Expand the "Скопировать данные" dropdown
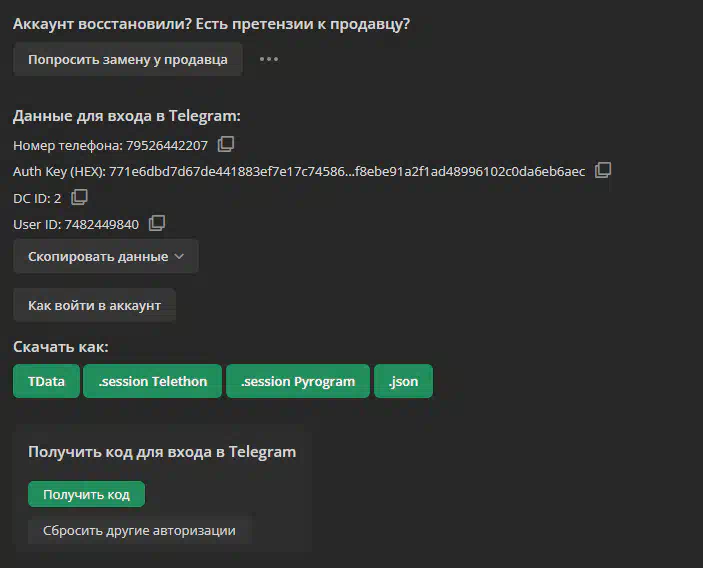The image size is (703, 568). [x=106, y=256]
